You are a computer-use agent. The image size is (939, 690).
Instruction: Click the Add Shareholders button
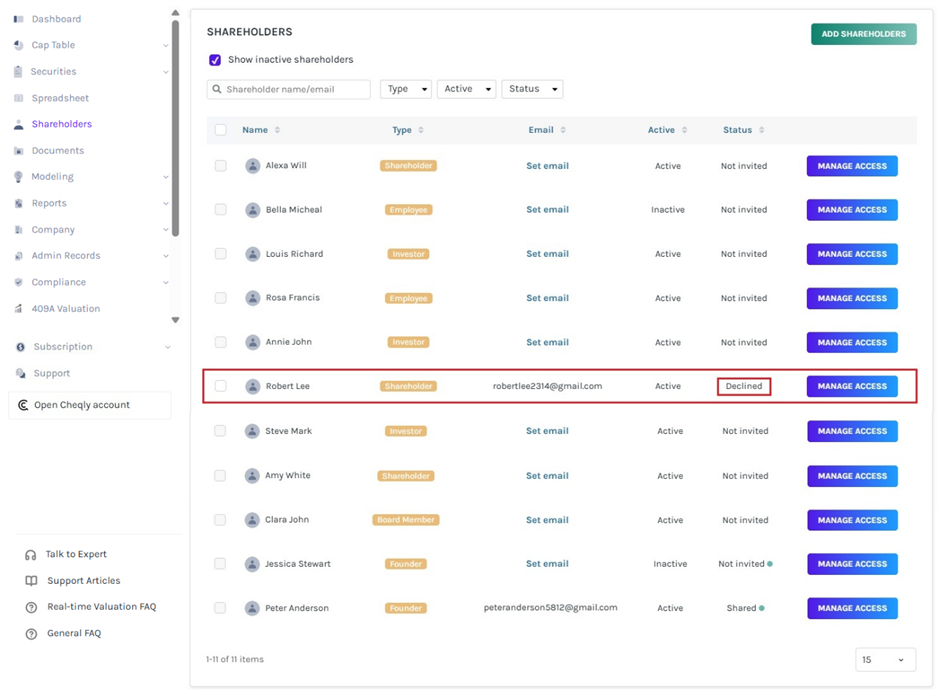[864, 34]
